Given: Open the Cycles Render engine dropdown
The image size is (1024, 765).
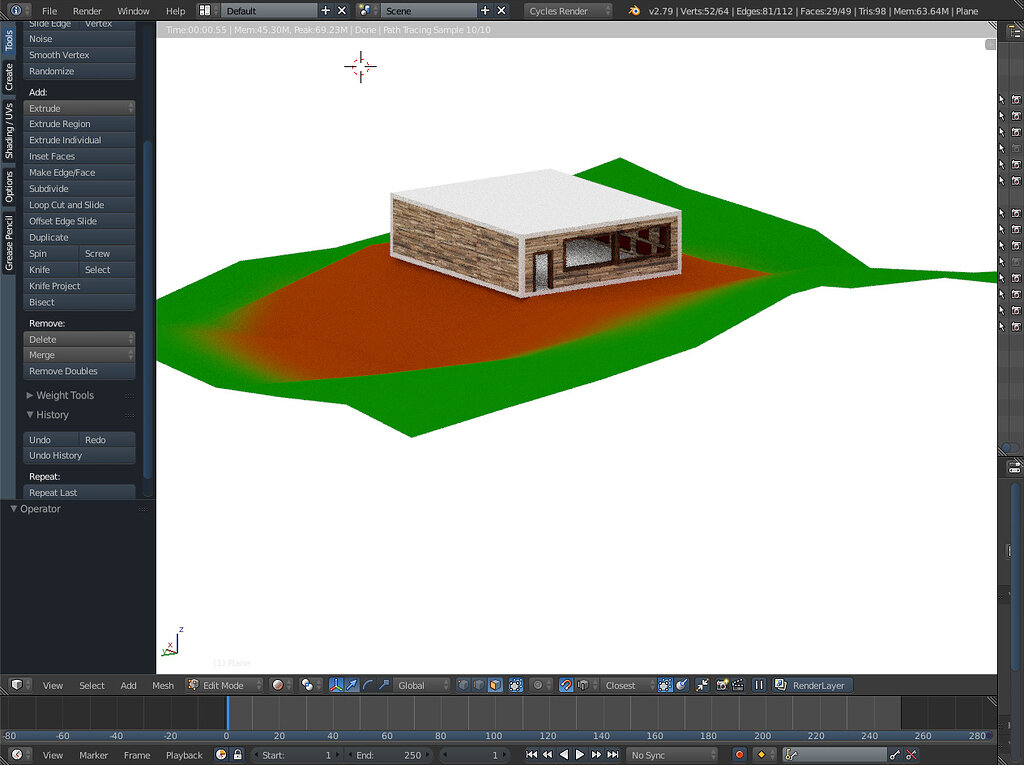Looking at the screenshot, I should coord(565,11).
